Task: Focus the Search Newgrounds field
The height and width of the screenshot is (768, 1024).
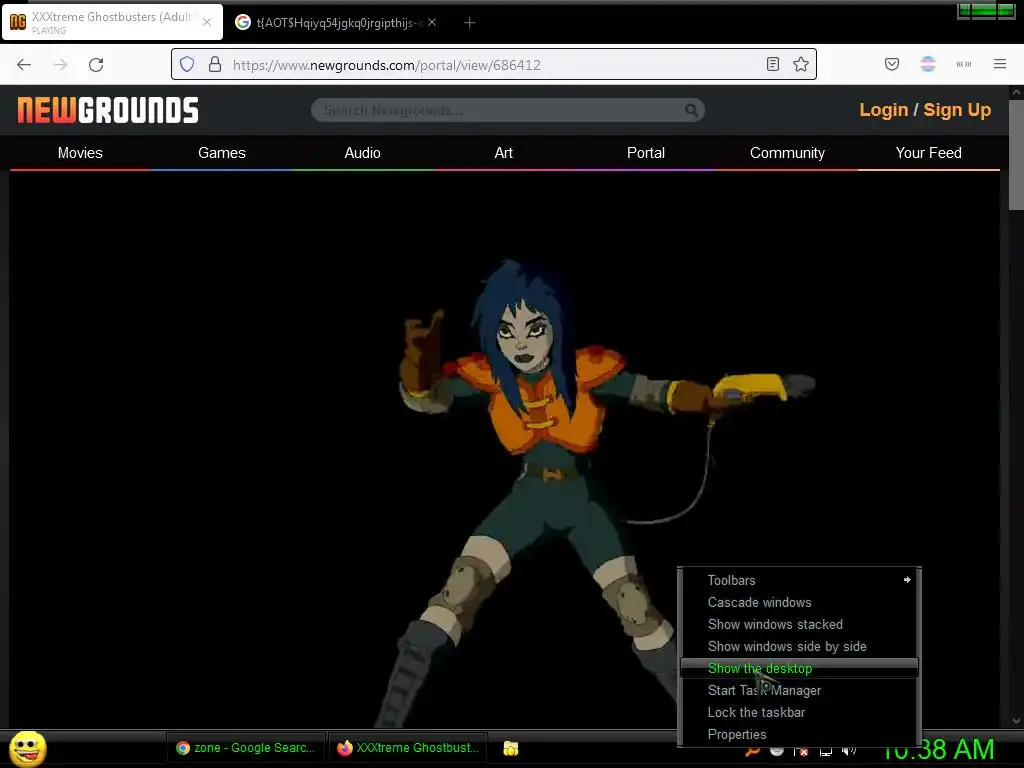Action: pos(507,110)
